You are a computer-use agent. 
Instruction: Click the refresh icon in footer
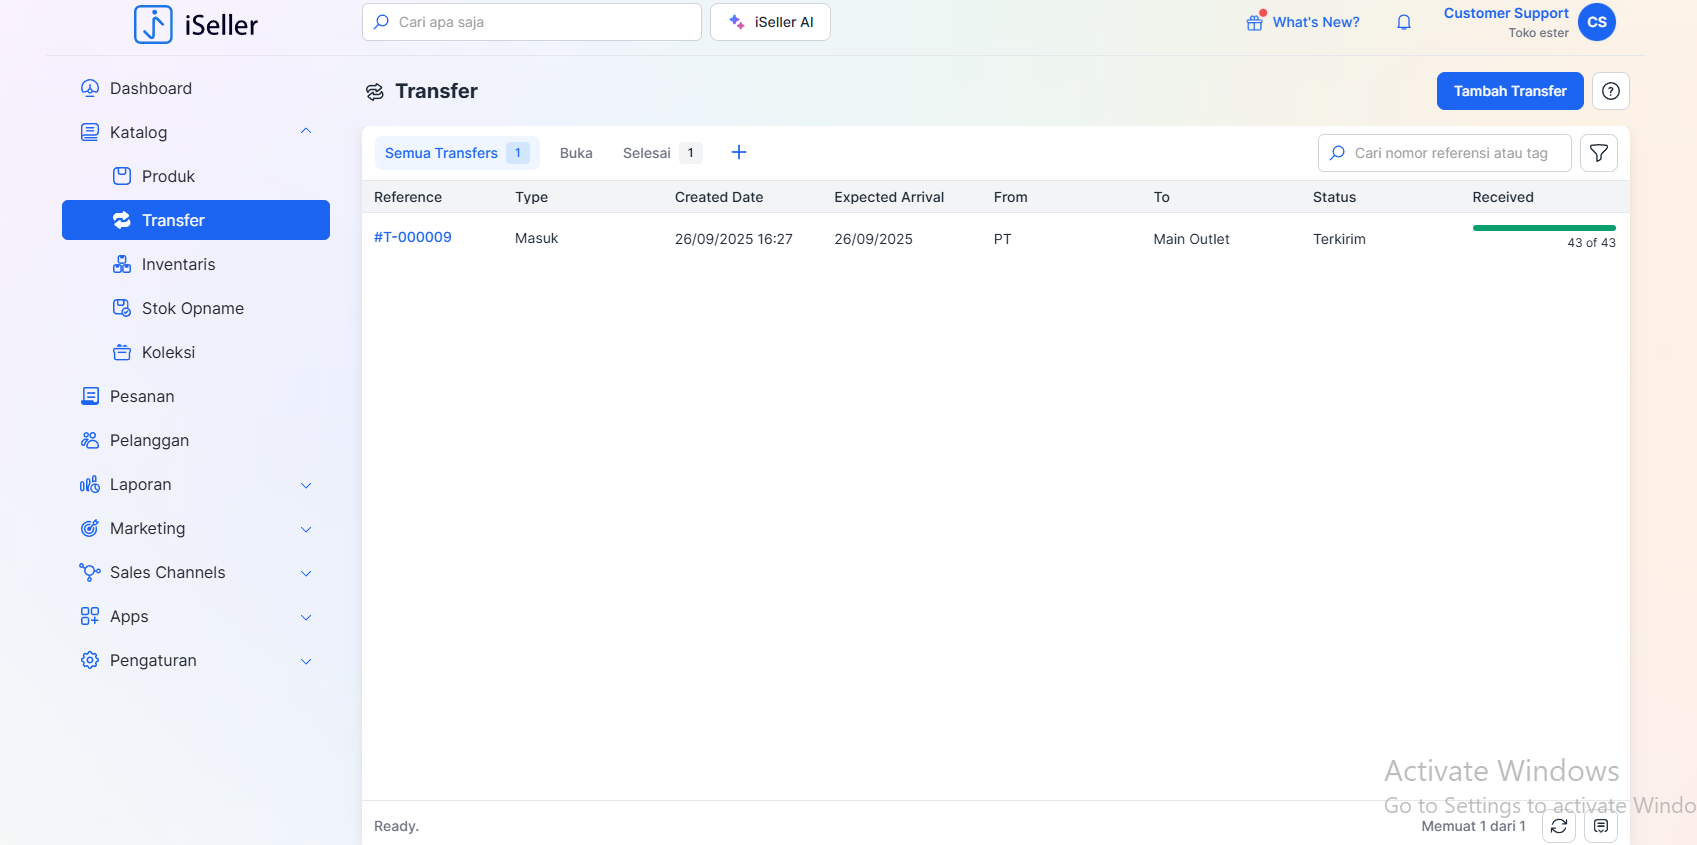point(1558,826)
